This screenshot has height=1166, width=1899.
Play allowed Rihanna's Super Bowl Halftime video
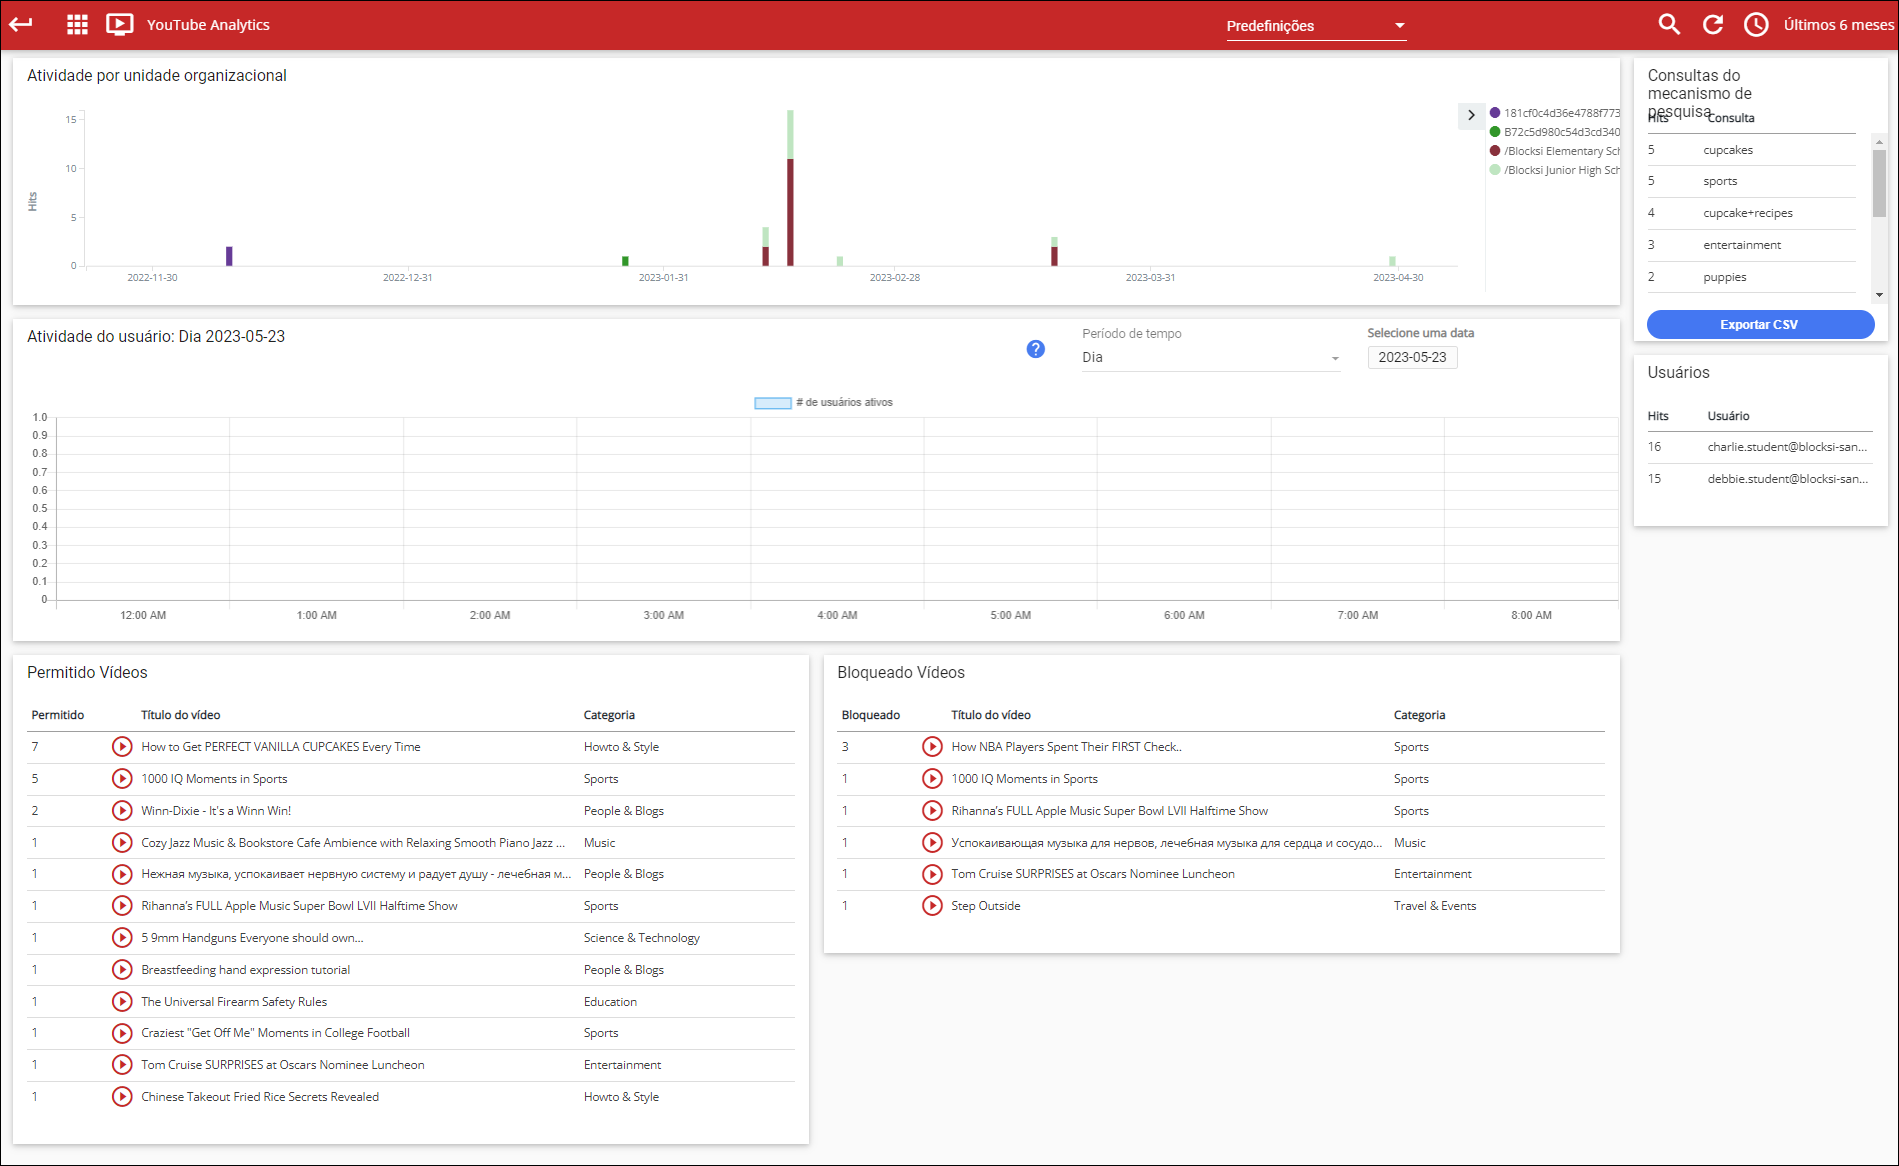tap(122, 906)
